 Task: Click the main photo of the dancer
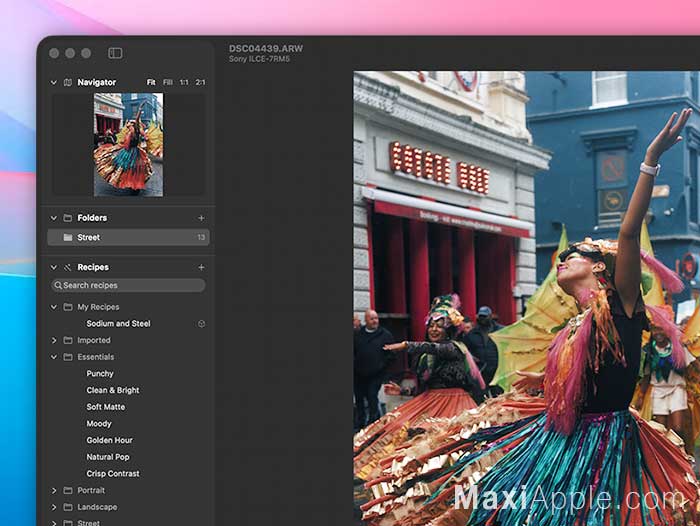coord(527,298)
